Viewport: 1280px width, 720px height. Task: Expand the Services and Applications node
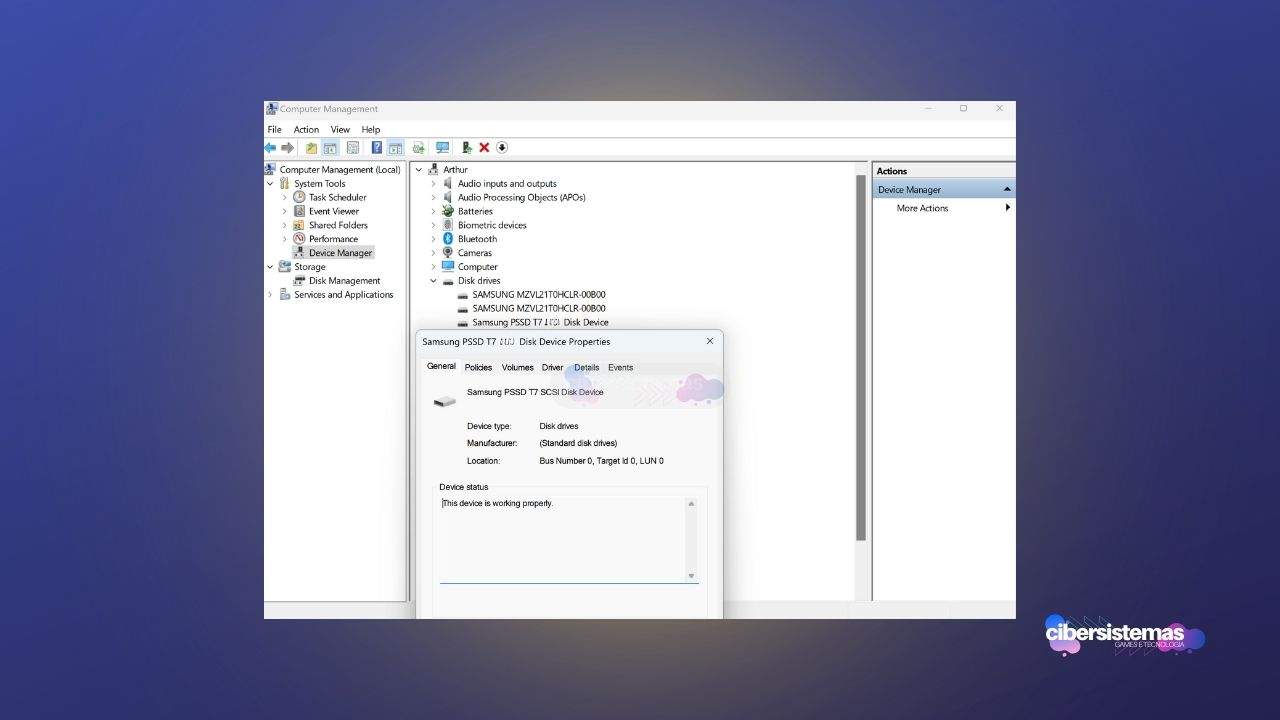pyautogui.click(x=270, y=295)
